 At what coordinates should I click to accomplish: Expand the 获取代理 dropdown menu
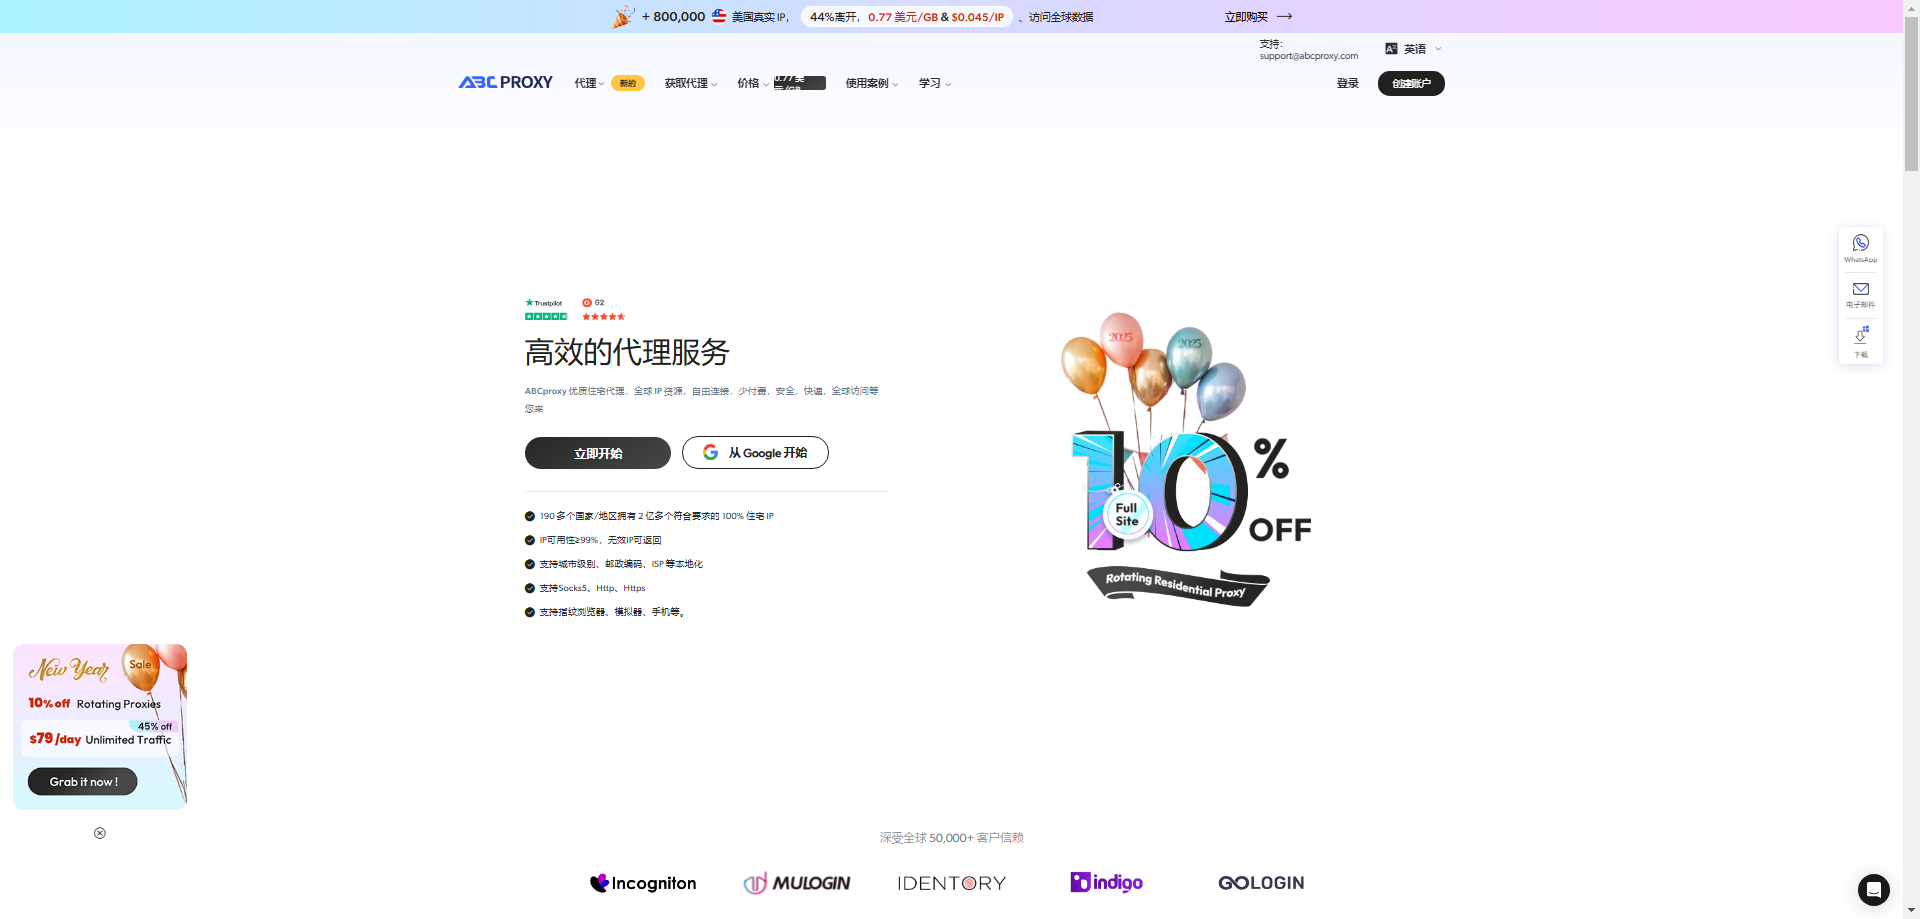pyautogui.click(x=690, y=84)
